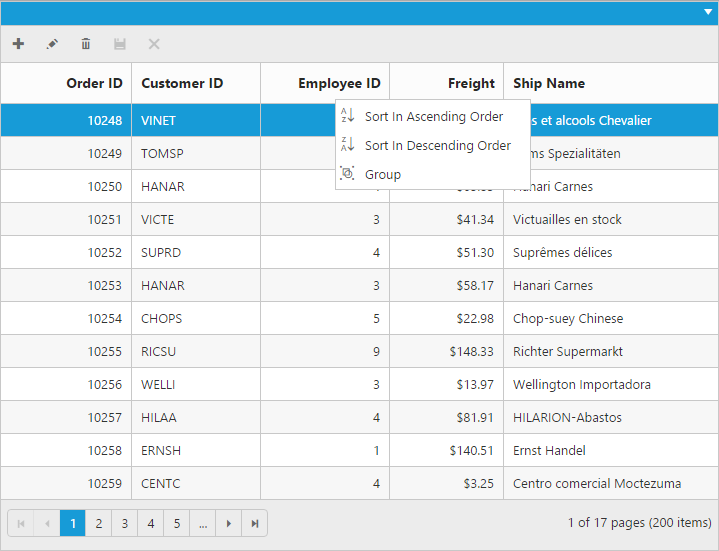Viewport: 719px width, 551px height.
Task: Click the Customer ID column header
Action: 182,83
